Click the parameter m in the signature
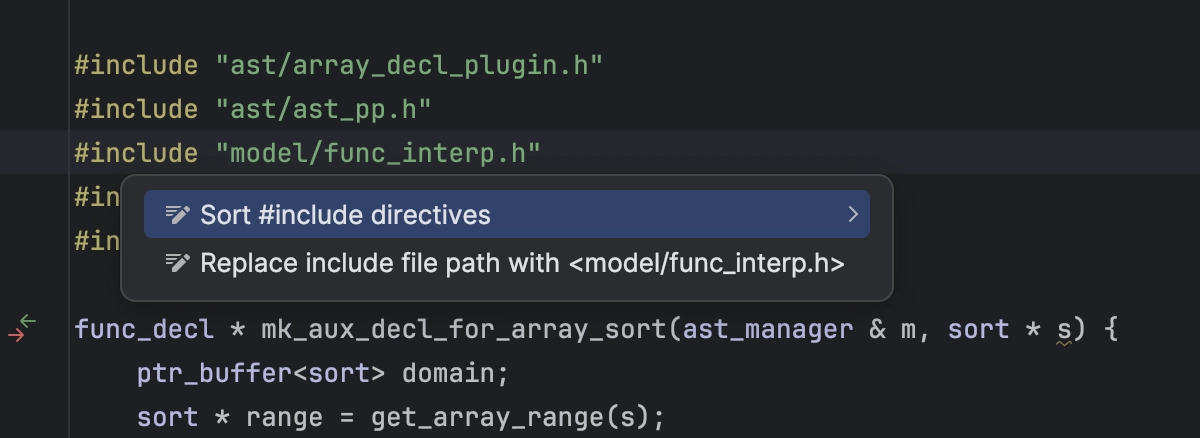1200x438 pixels. 908,329
